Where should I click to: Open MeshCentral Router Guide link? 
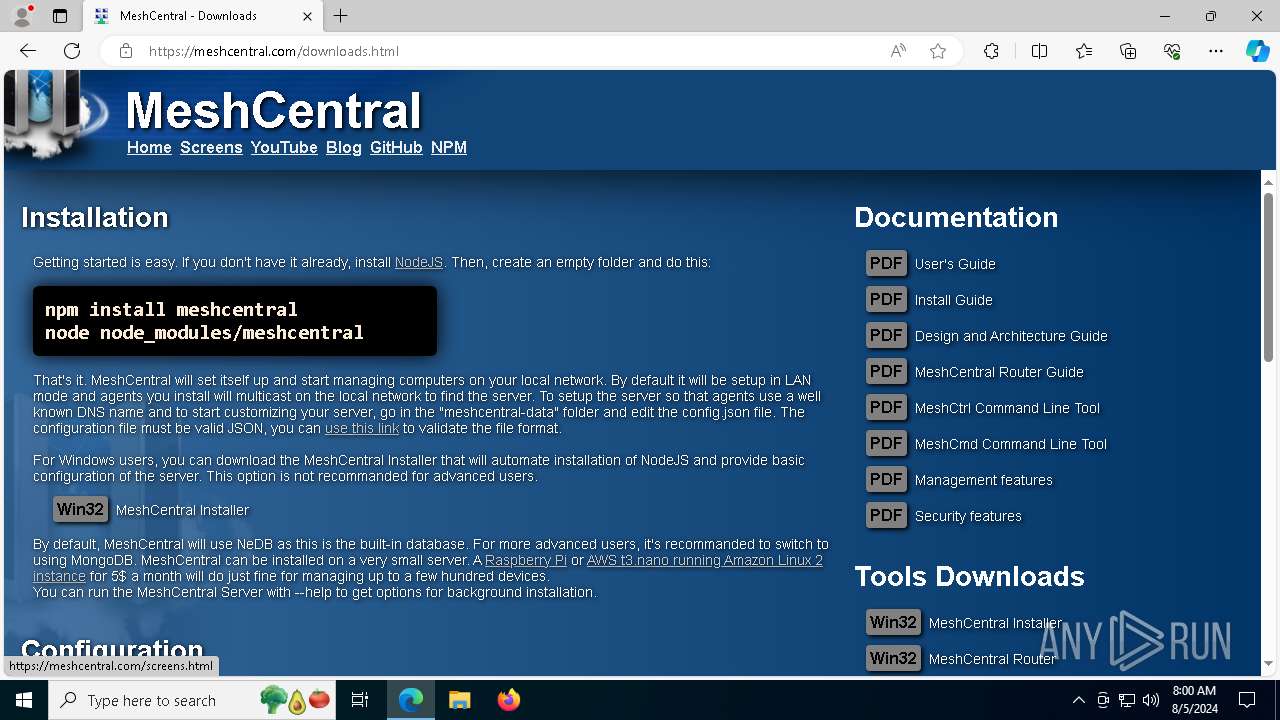(x=999, y=372)
